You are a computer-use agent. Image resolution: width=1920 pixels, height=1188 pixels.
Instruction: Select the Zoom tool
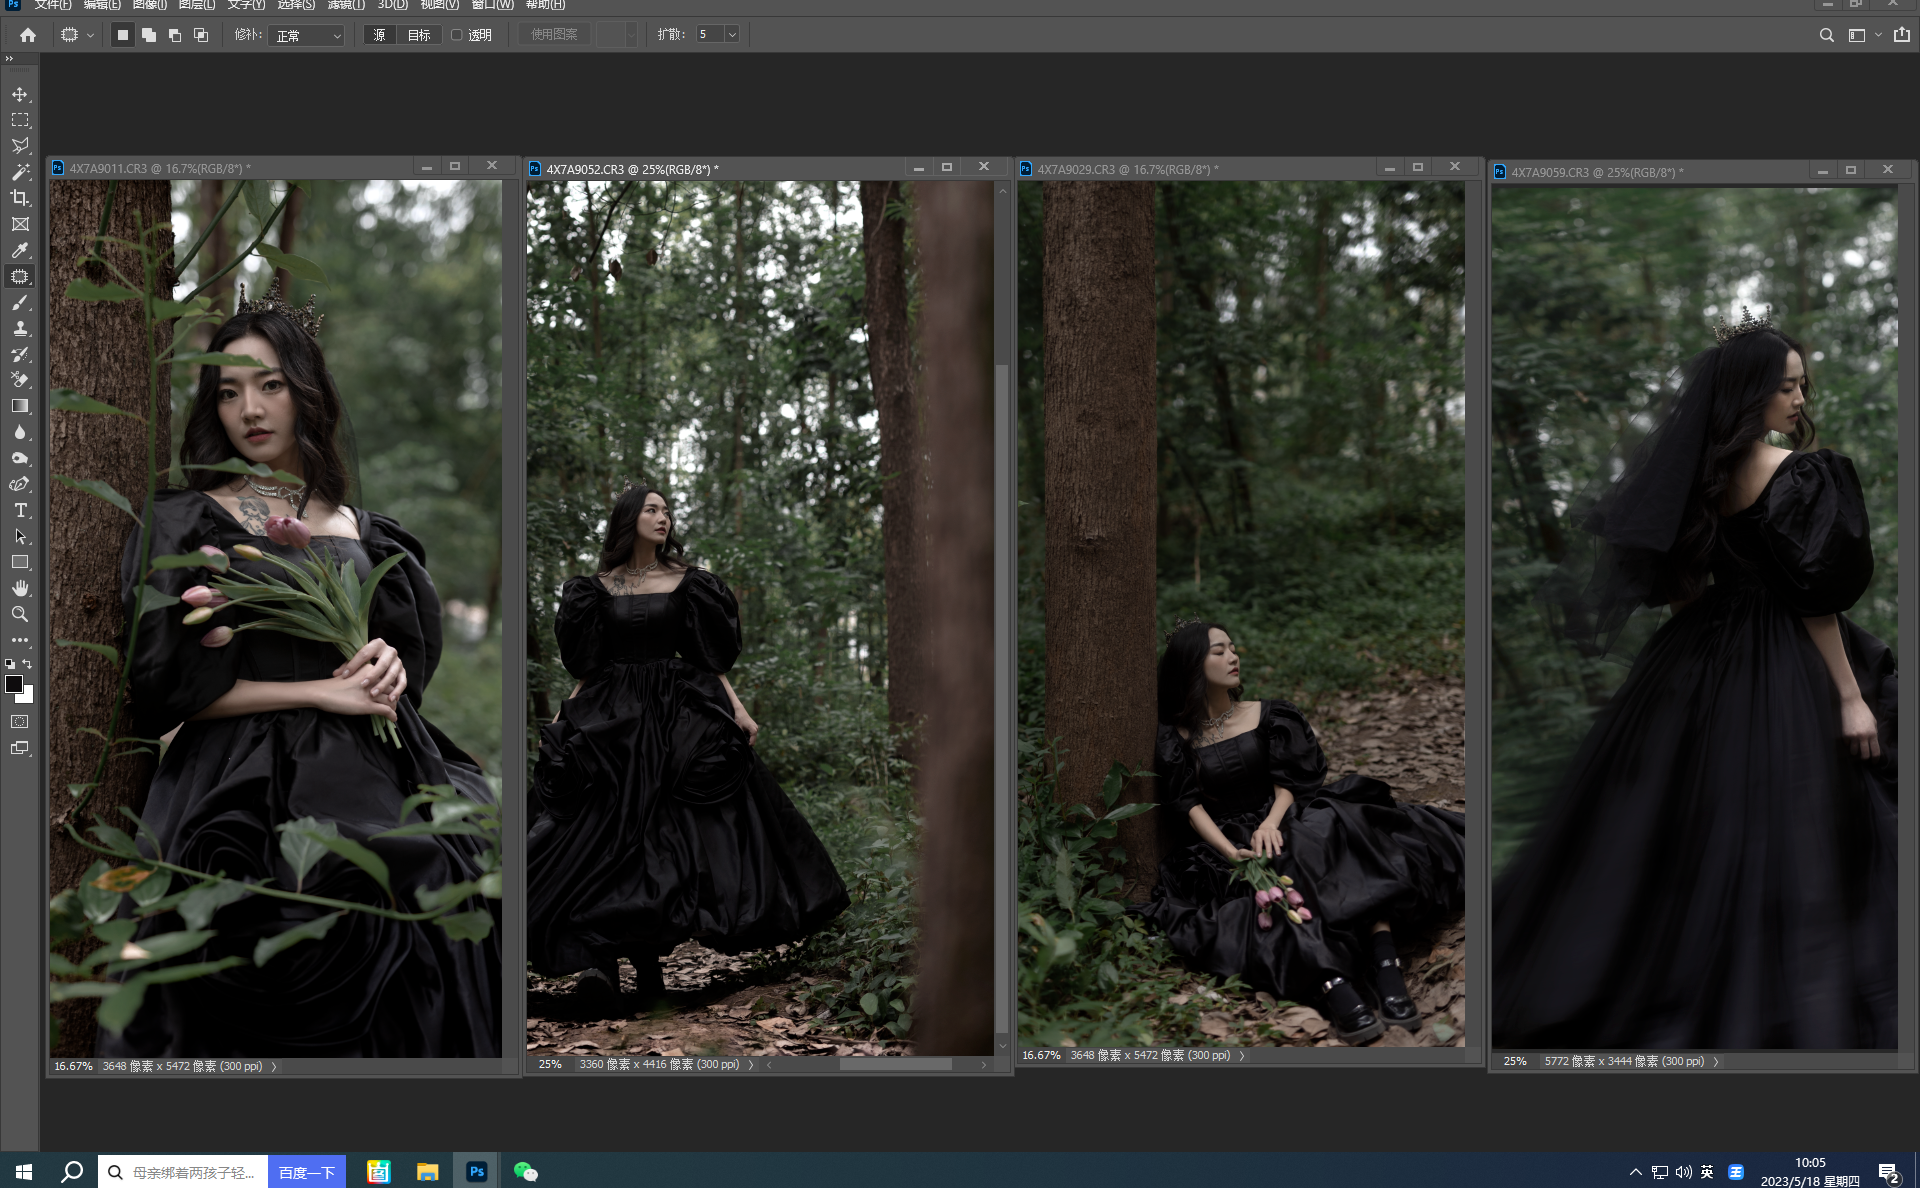pyautogui.click(x=20, y=614)
